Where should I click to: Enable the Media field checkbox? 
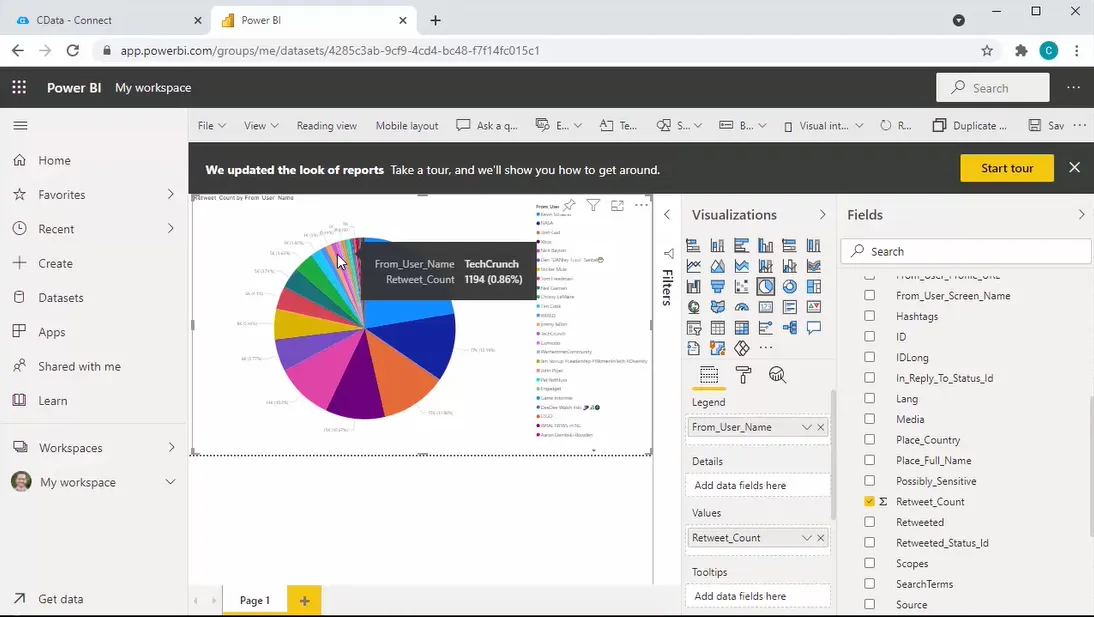868,419
